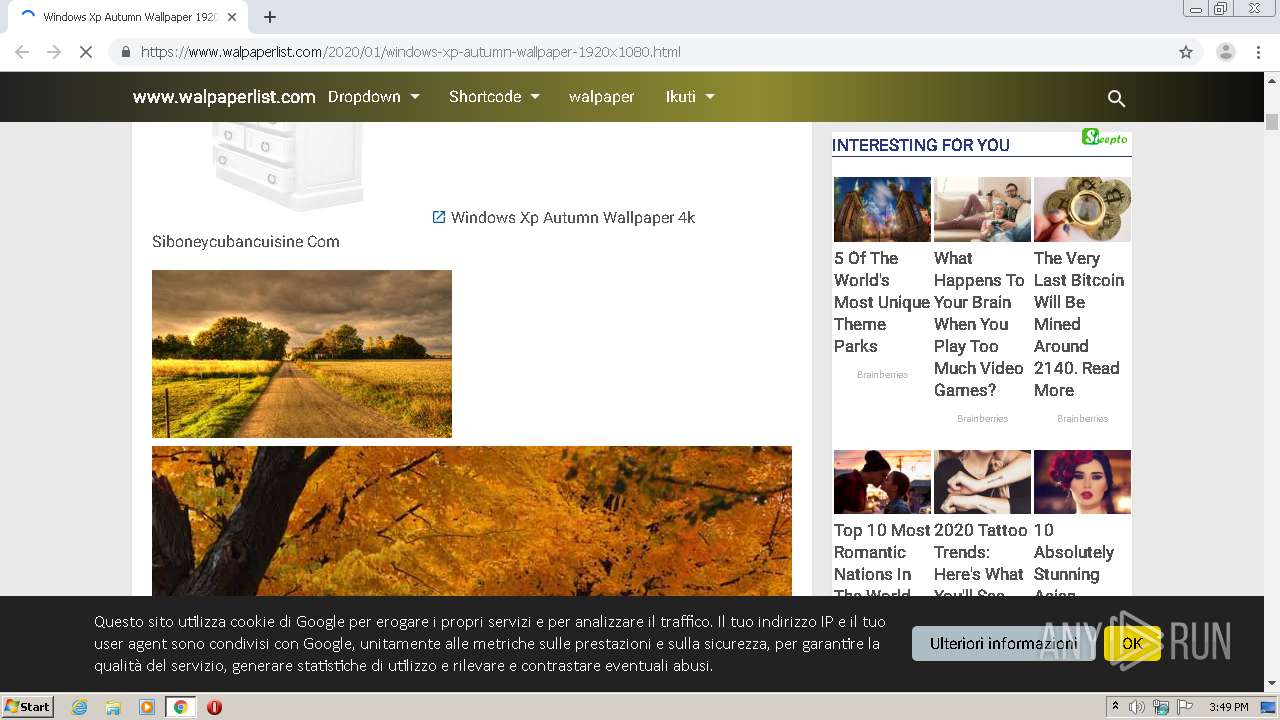
Task: Click the clock showing 3:49 PM
Action: 1228,707
